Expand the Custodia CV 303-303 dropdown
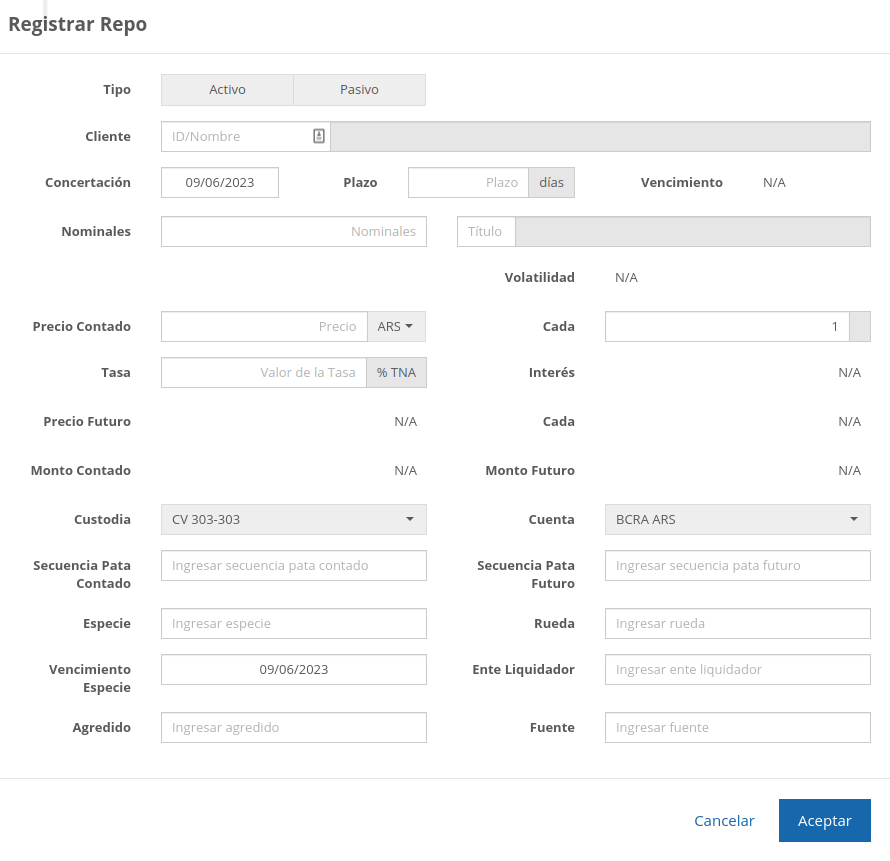Screen dimensions: 890x861 [293, 519]
